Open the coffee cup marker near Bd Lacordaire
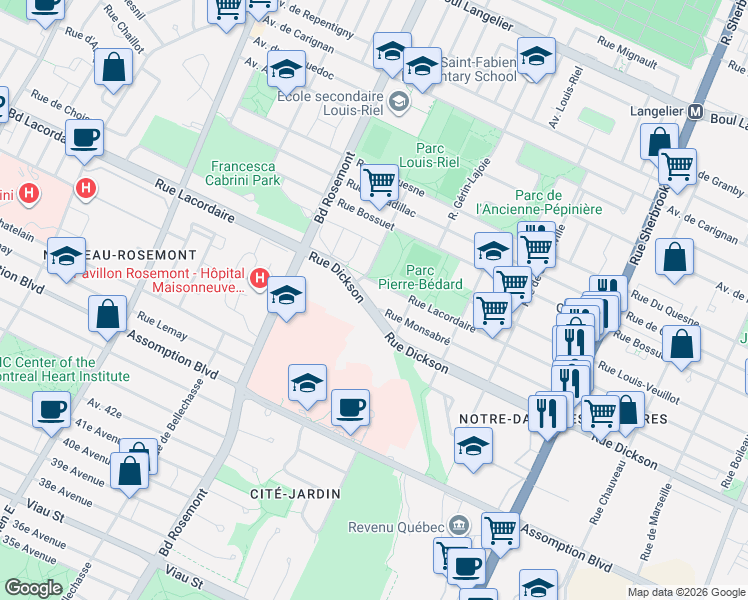Viewport: 748px width, 600px height. pos(84,137)
